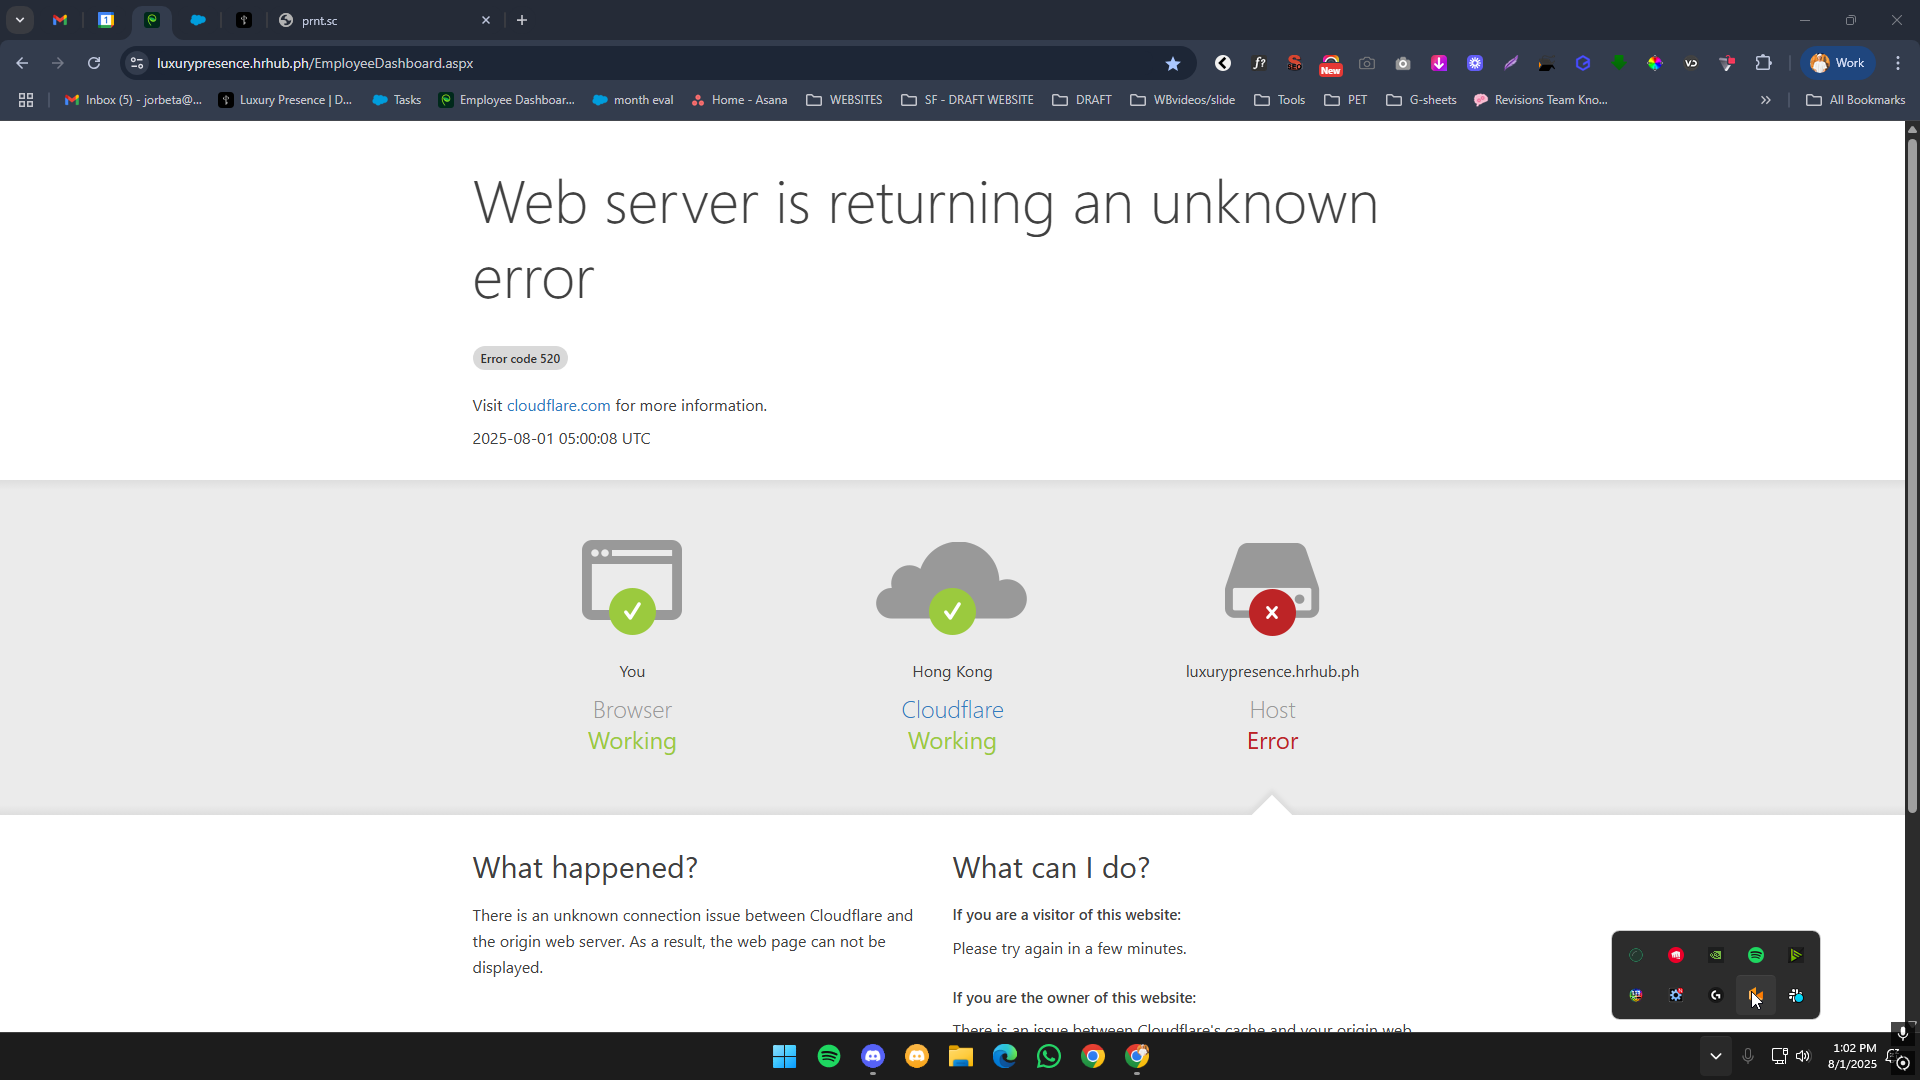Screen dimensions: 1920x1080
Task: Switch to the Salesforce pinned tab
Action: click(x=198, y=20)
